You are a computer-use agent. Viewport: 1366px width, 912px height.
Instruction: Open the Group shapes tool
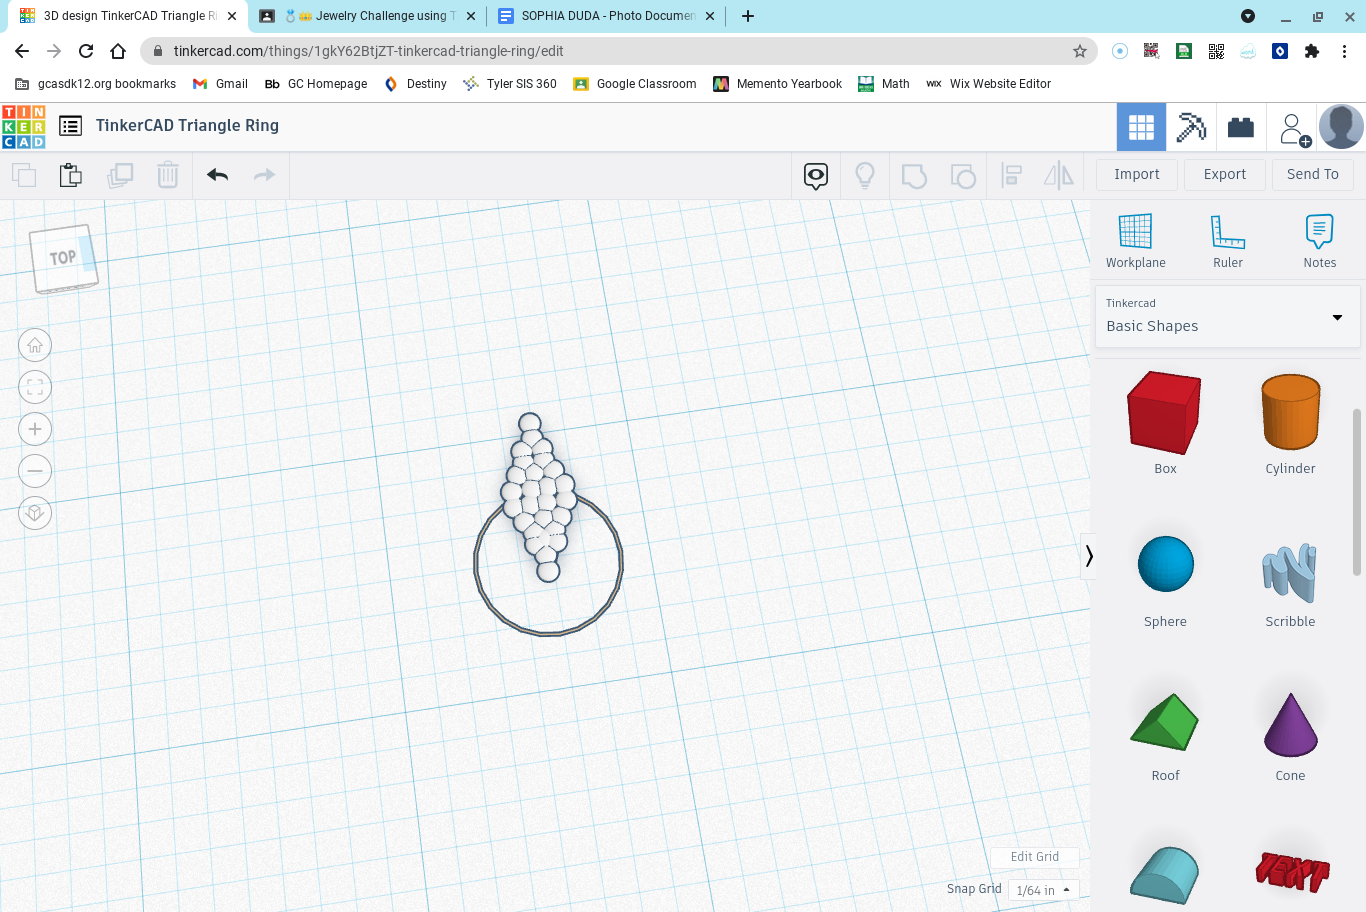[x=912, y=175]
